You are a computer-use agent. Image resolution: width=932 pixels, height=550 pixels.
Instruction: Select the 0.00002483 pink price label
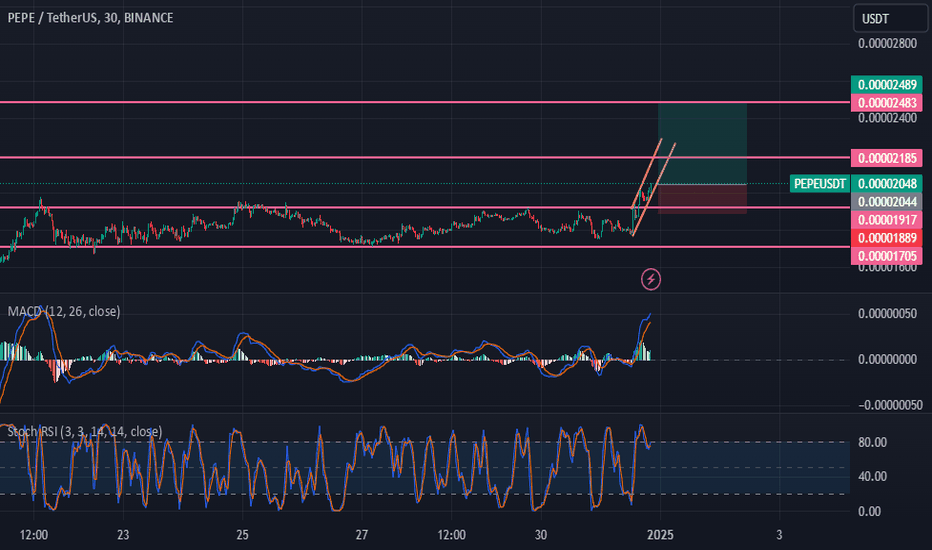tap(887, 103)
